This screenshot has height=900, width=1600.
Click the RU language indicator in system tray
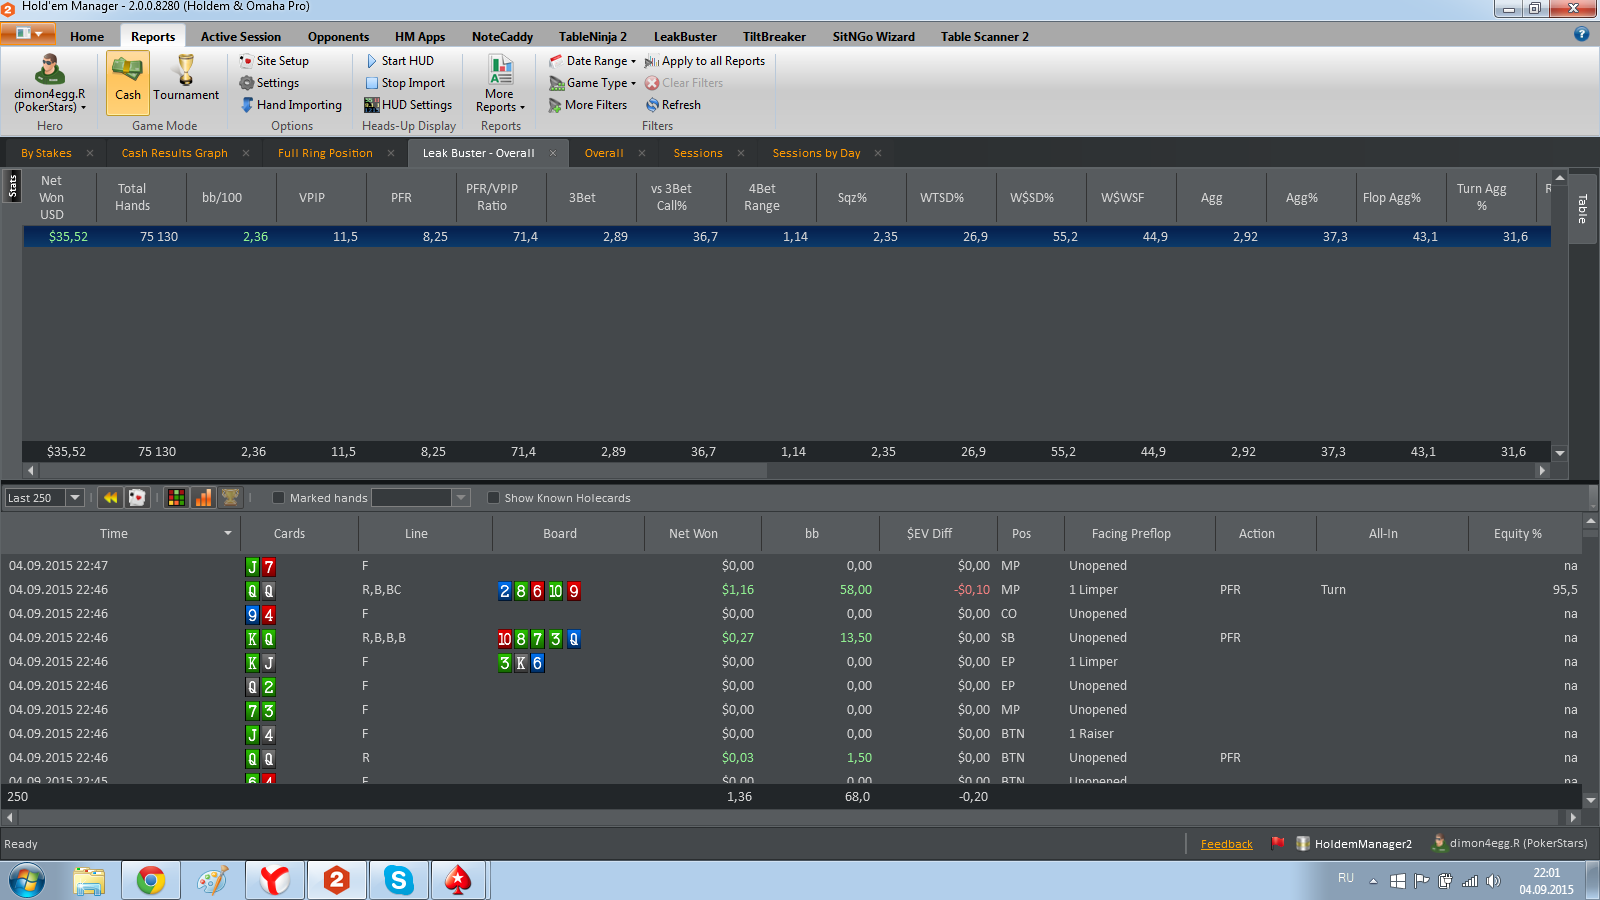click(x=1346, y=878)
